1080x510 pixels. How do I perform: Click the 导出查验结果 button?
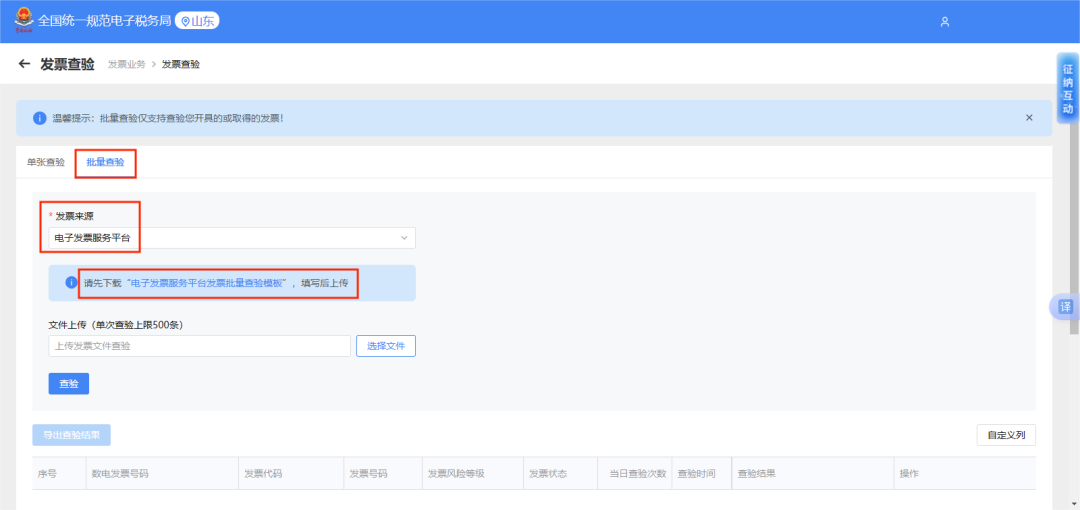(71, 435)
